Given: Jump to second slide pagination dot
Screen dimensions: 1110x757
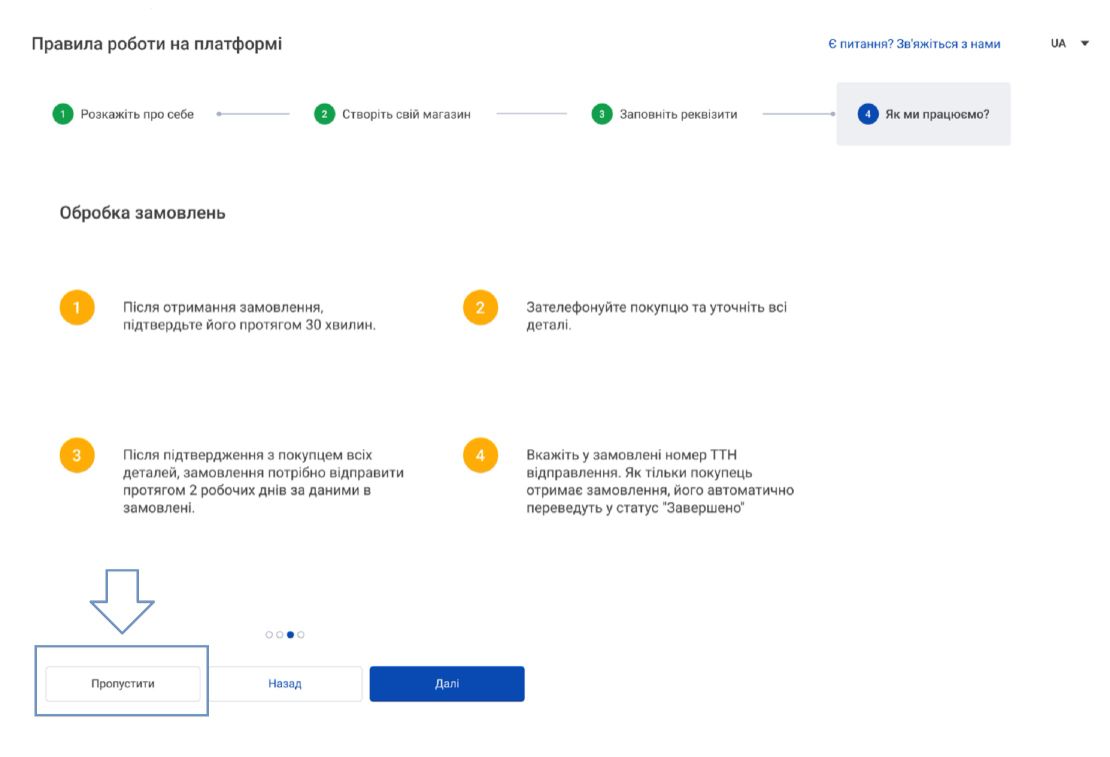Looking at the screenshot, I should [x=280, y=634].
